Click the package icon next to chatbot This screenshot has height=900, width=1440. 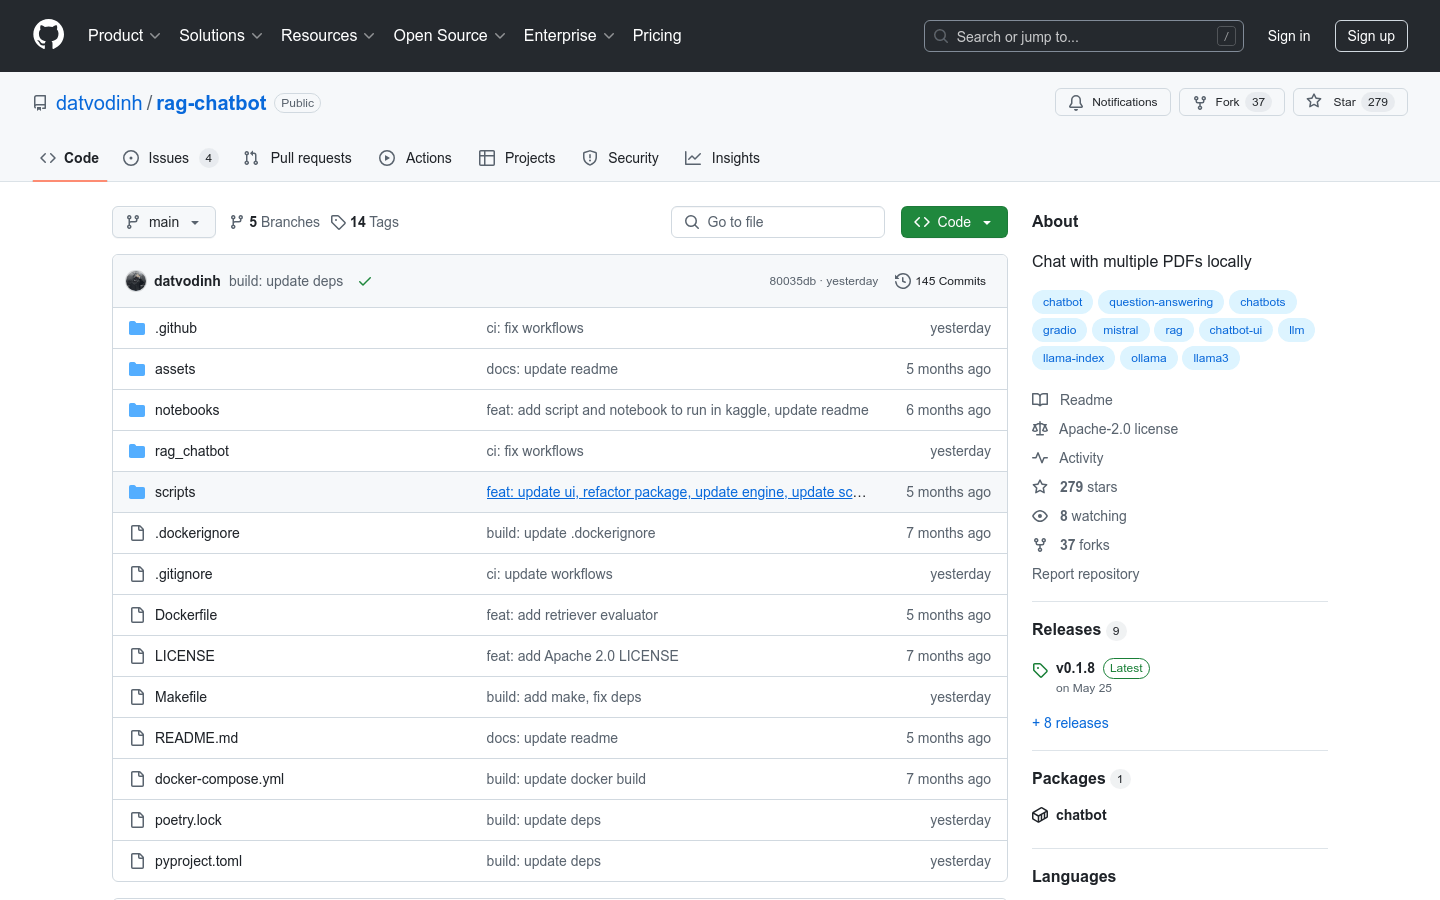pyautogui.click(x=1040, y=815)
